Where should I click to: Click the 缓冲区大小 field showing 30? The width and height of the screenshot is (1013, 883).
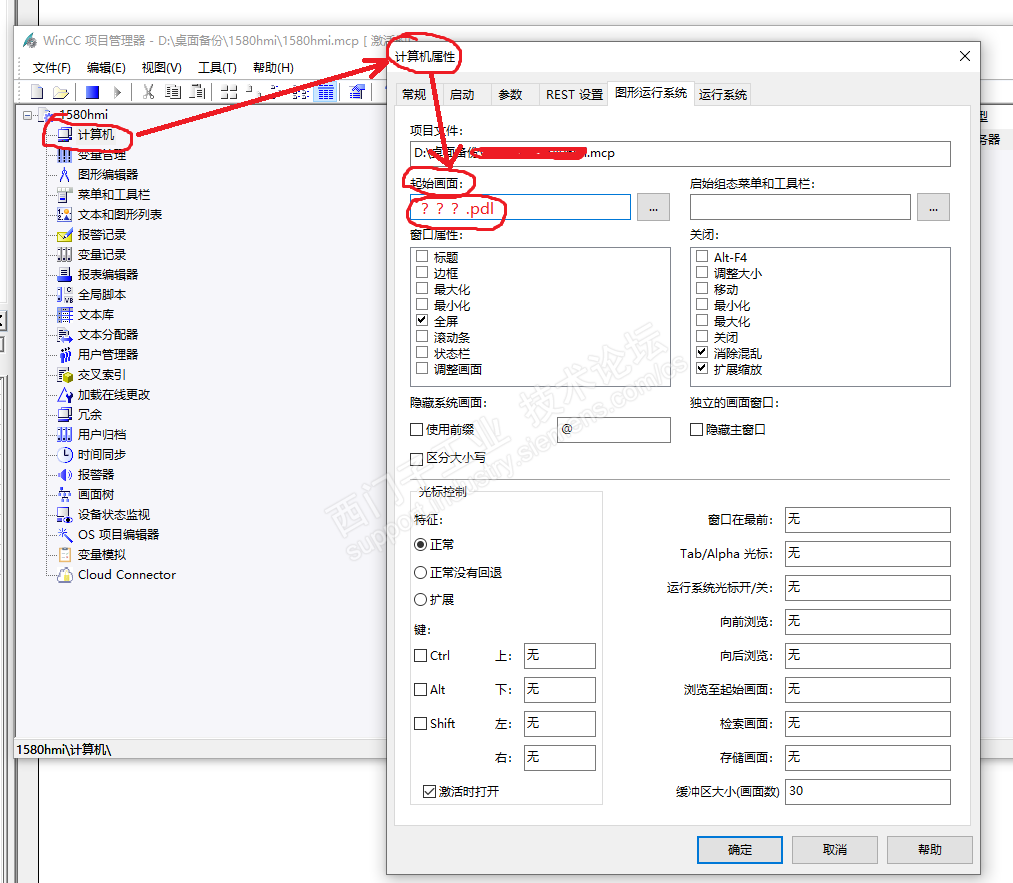click(868, 792)
